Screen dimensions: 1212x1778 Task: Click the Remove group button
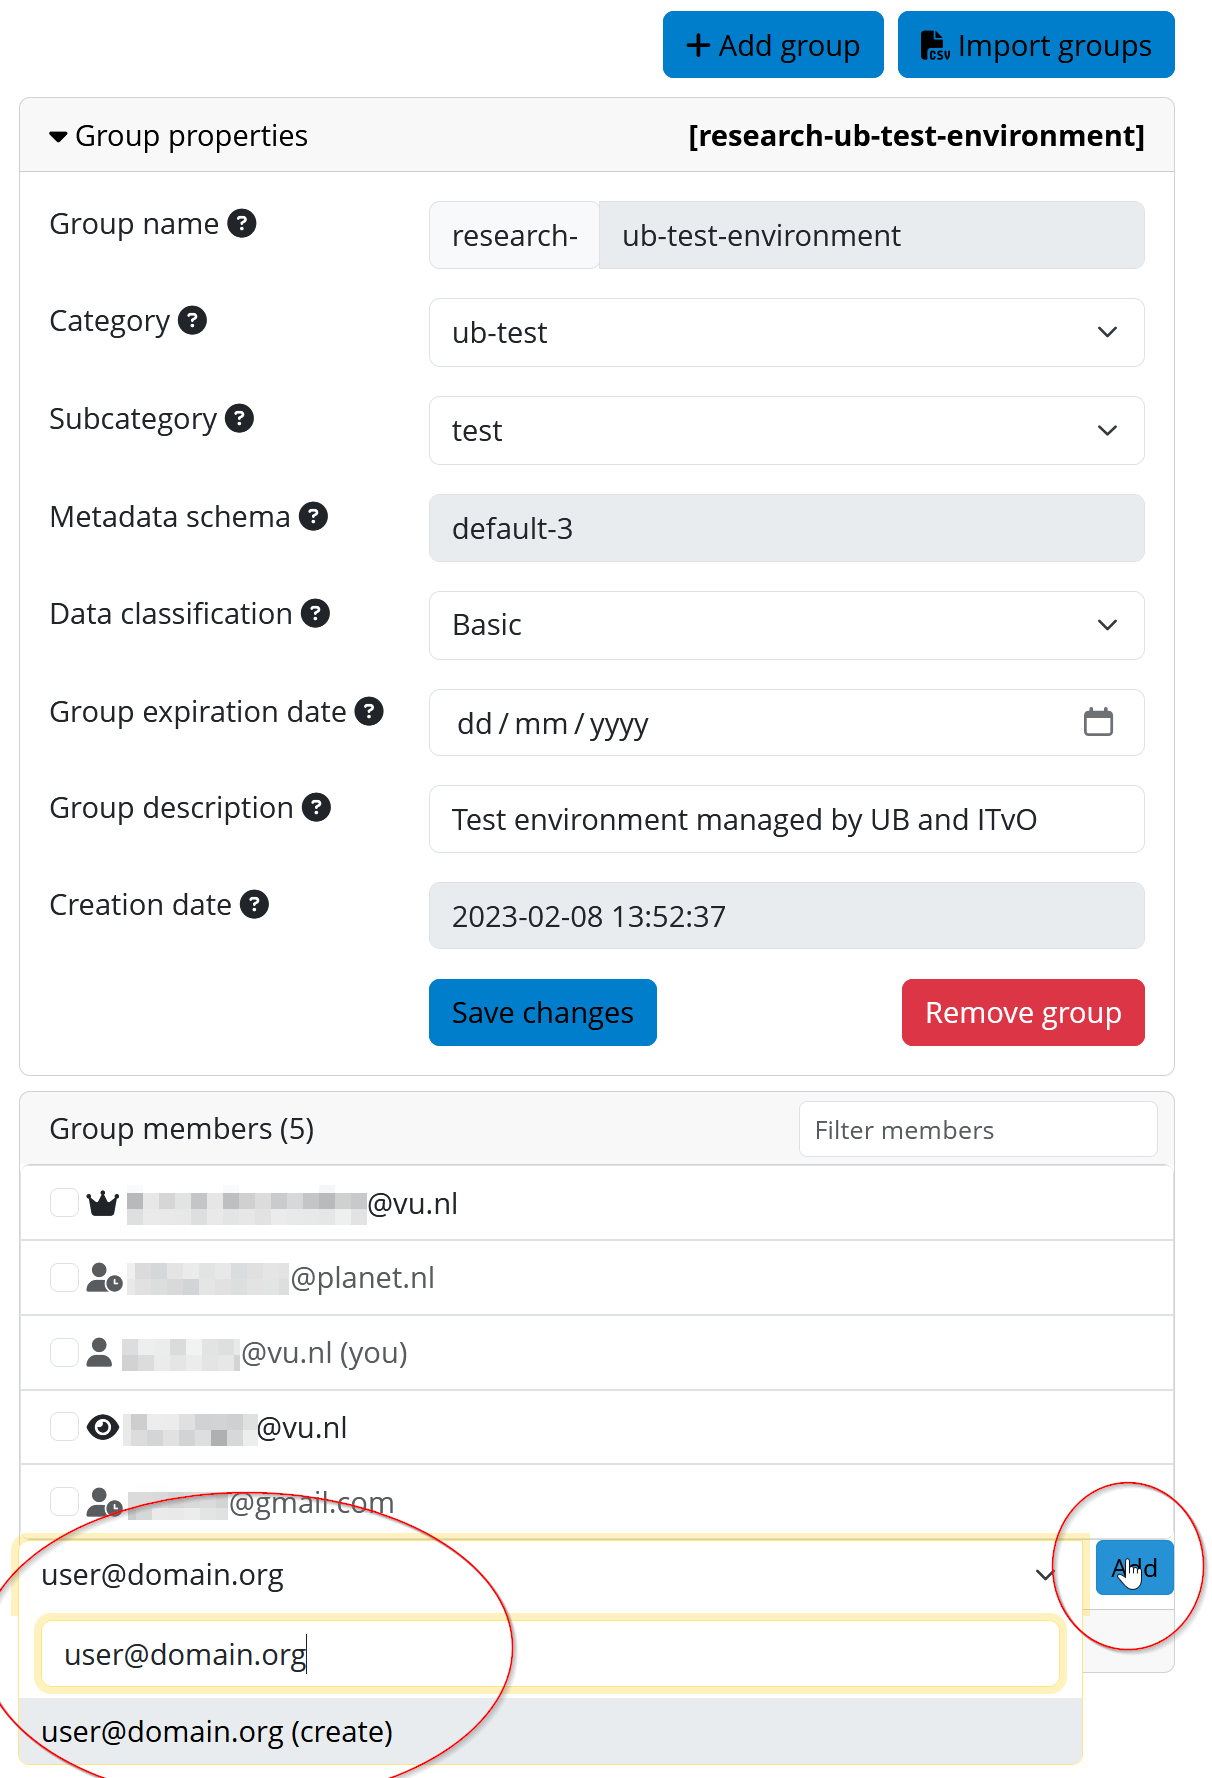pos(1022,1012)
